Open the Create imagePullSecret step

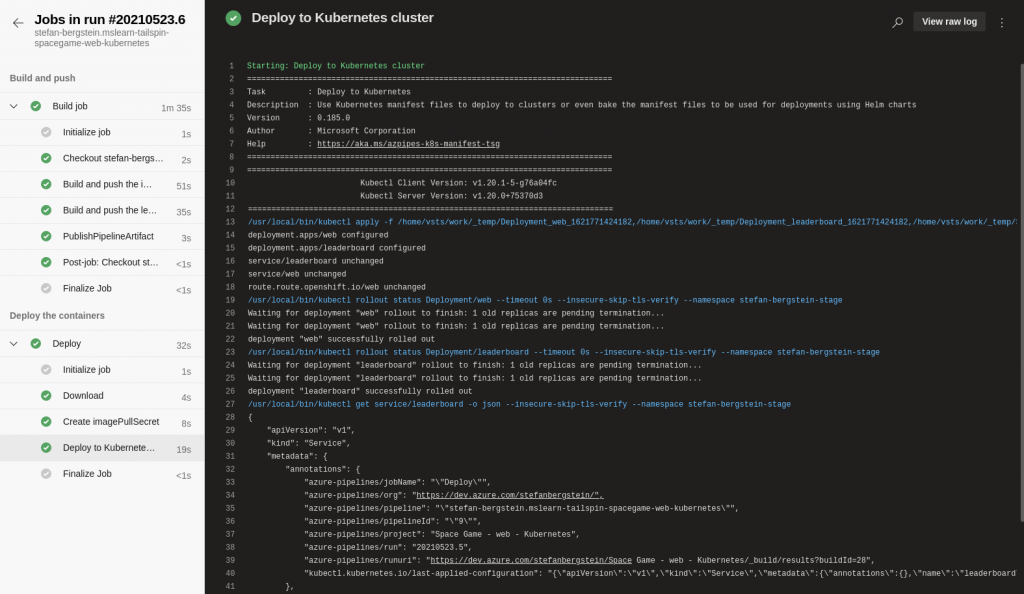pyautogui.click(x=102, y=422)
